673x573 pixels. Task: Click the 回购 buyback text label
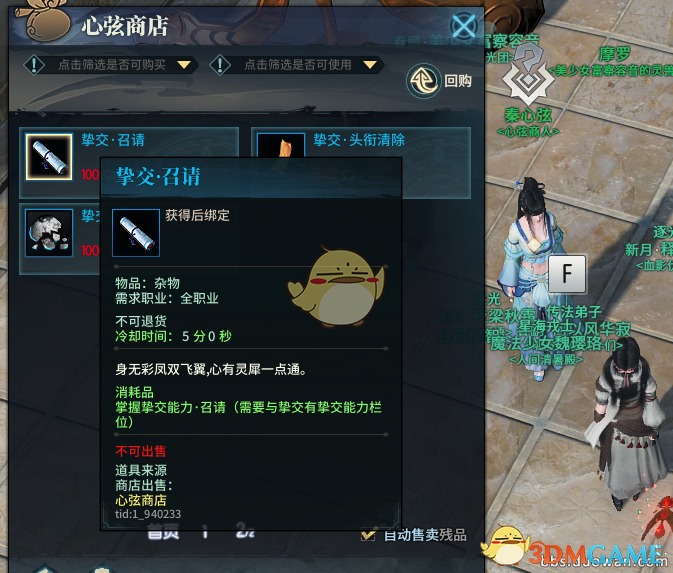click(458, 81)
